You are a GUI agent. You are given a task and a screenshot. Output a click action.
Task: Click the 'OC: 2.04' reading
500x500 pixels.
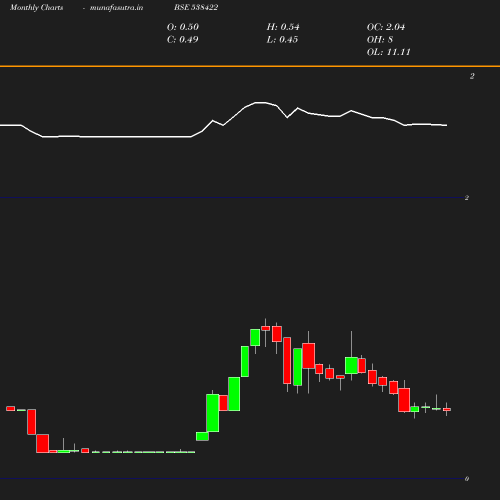(386, 27)
